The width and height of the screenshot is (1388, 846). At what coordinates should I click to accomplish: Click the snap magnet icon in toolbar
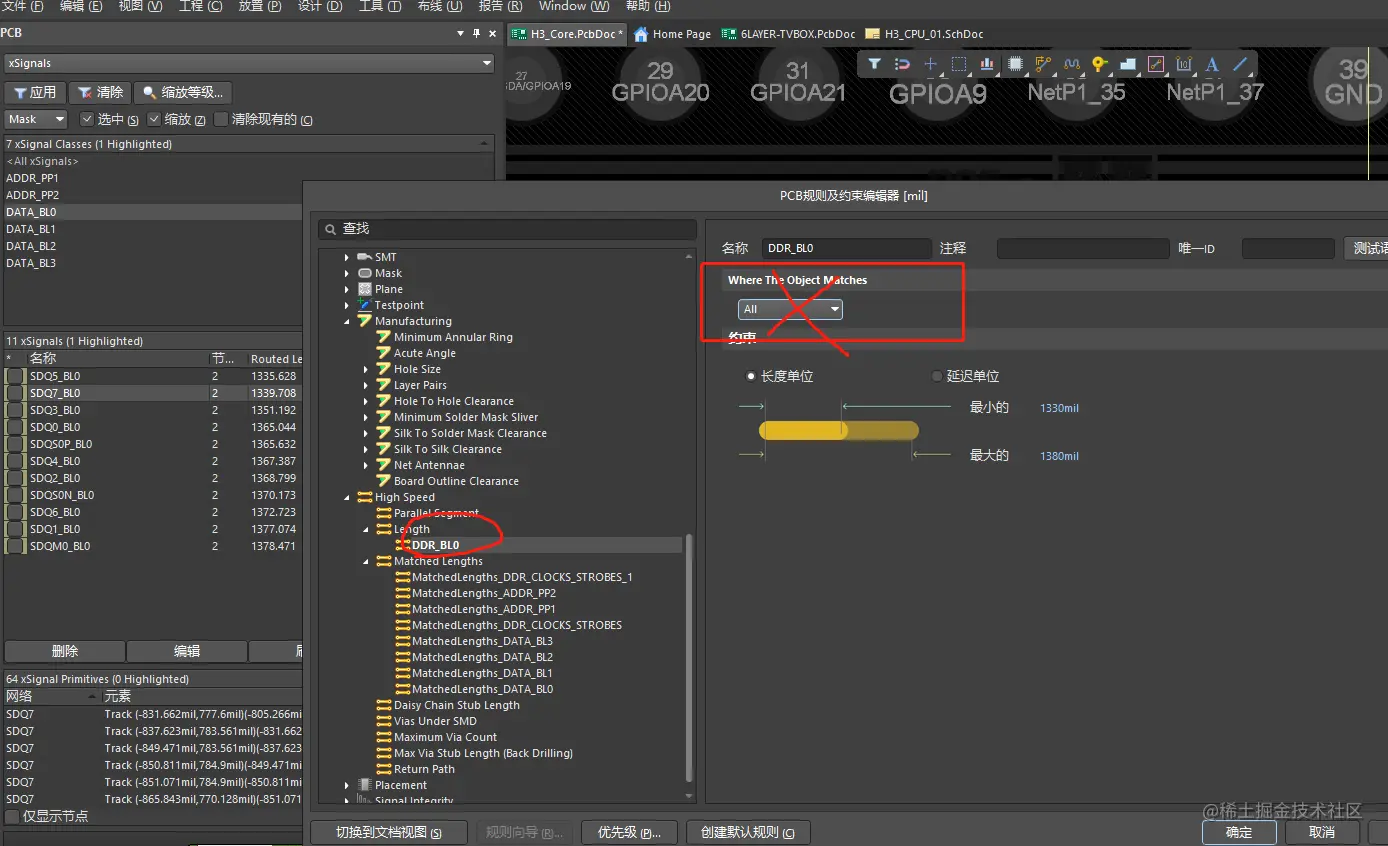(902, 64)
